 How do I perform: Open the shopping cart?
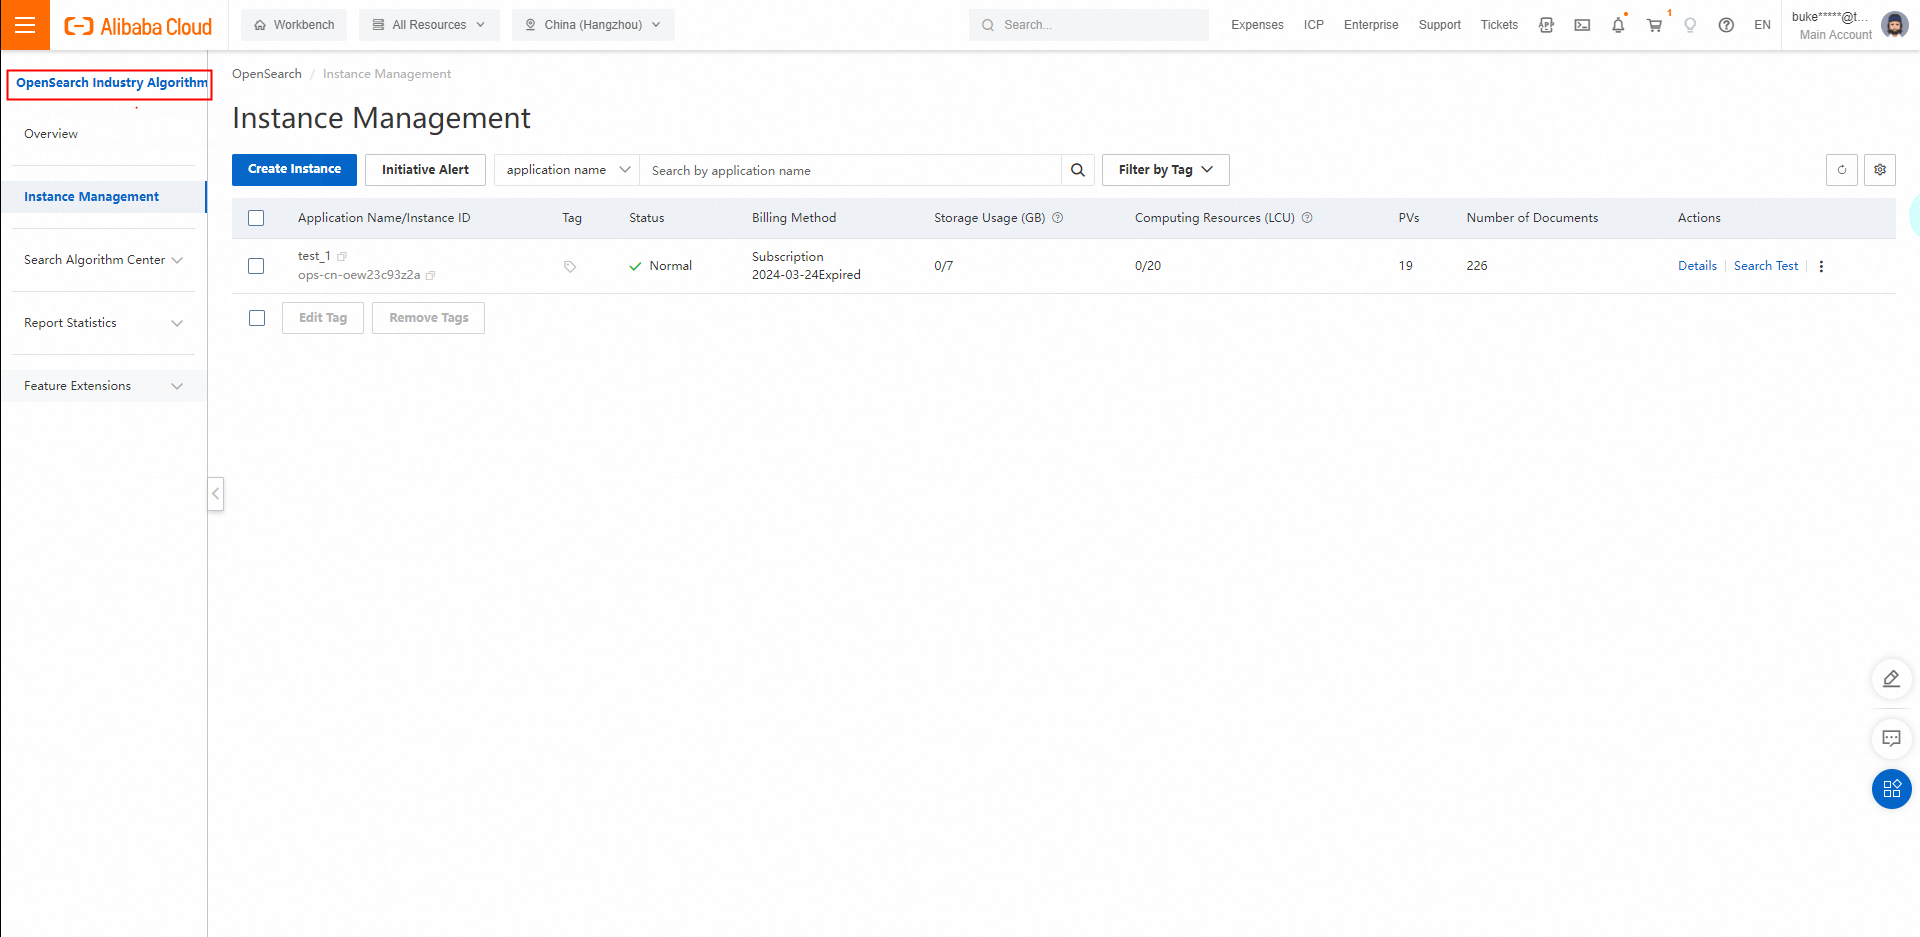1654,25
